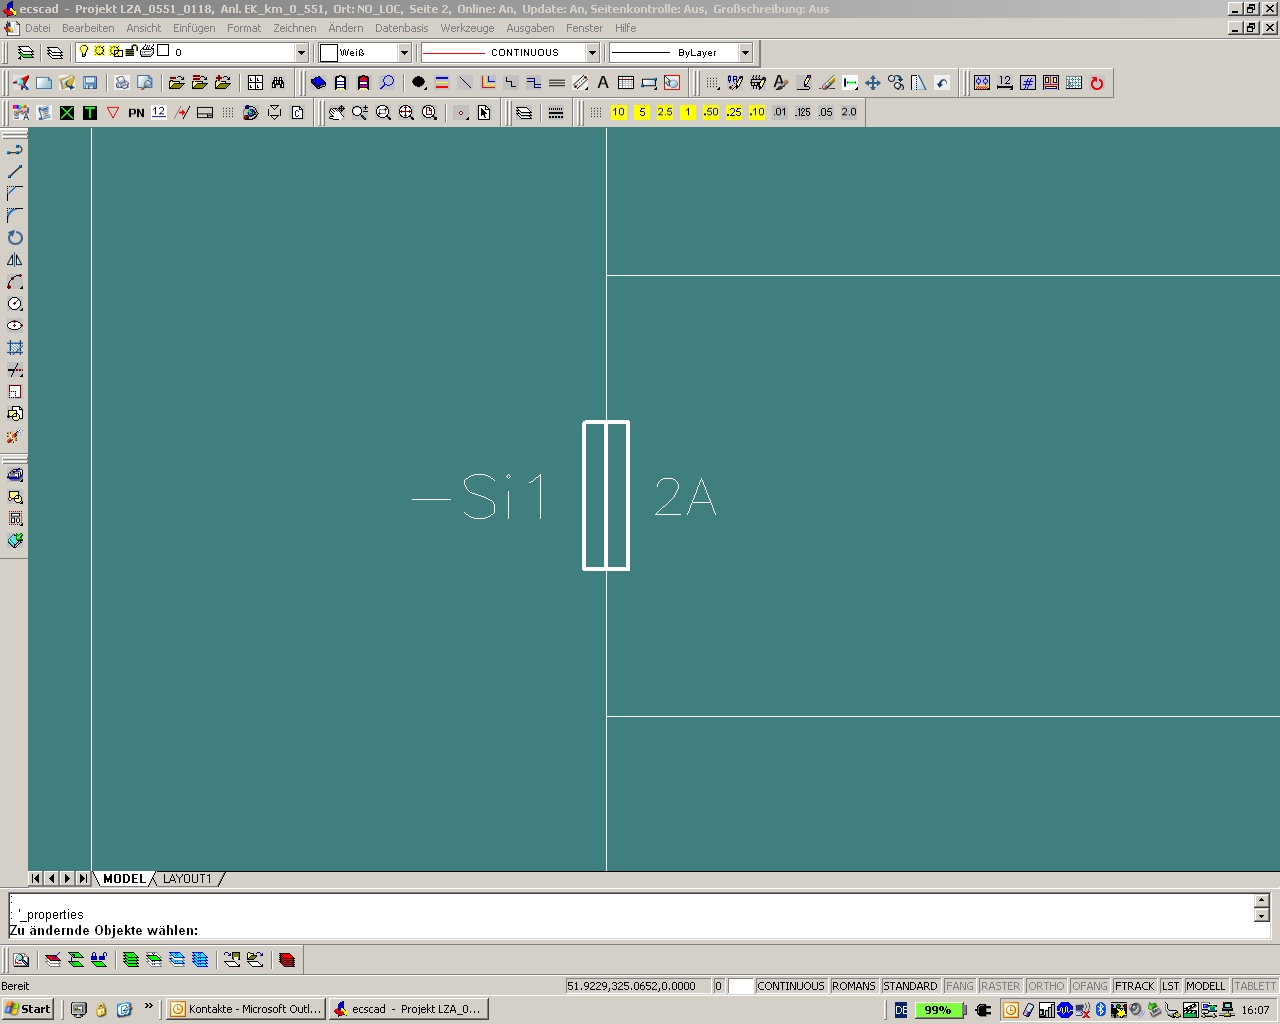
Task: Click the table grid icon
Action: coord(626,83)
